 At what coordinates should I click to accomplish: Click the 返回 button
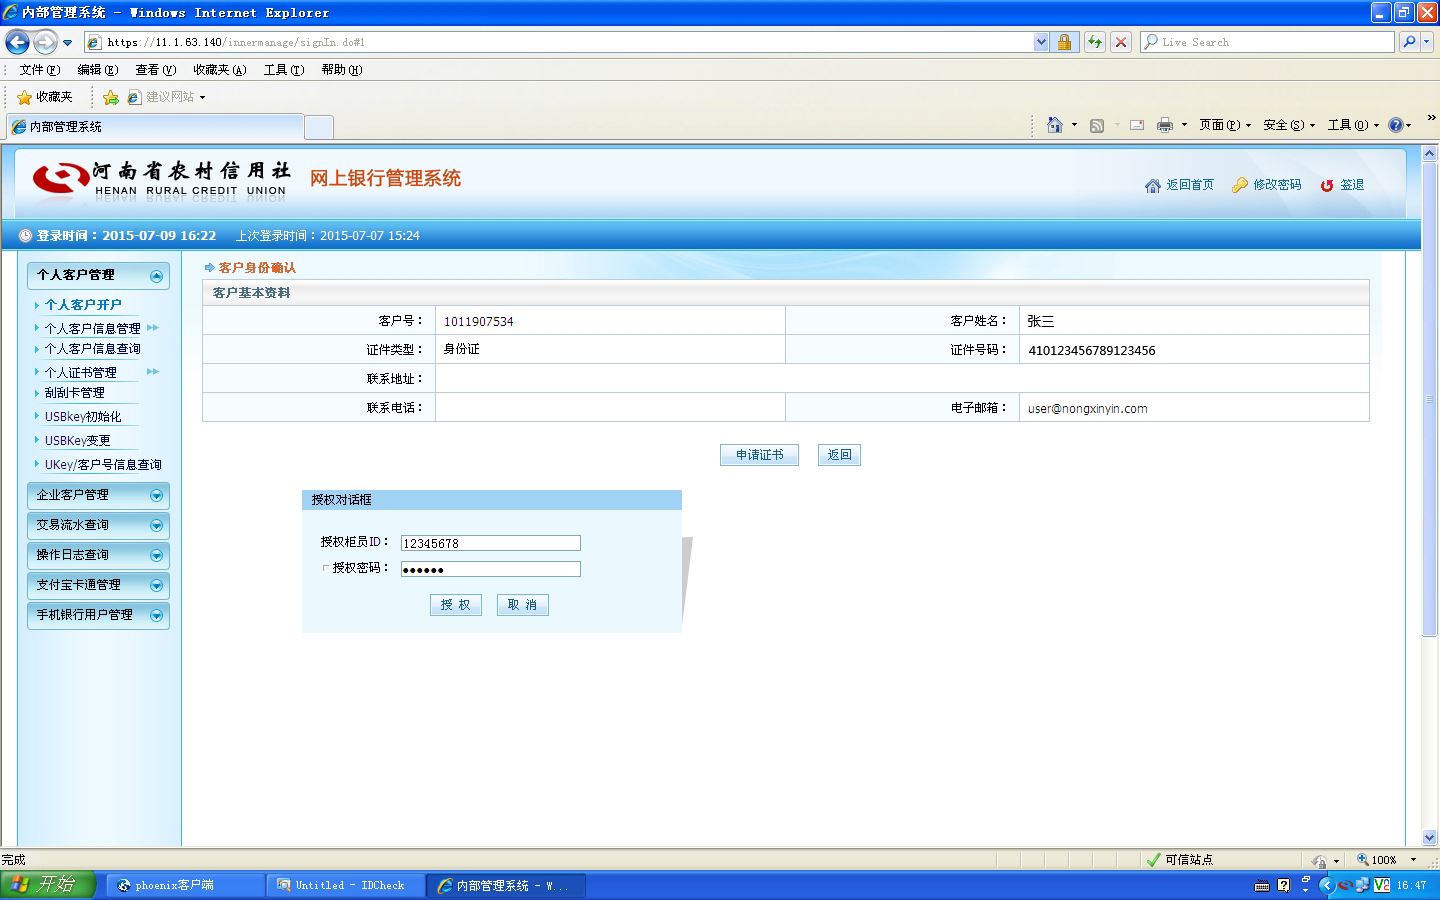pyautogui.click(x=839, y=455)
